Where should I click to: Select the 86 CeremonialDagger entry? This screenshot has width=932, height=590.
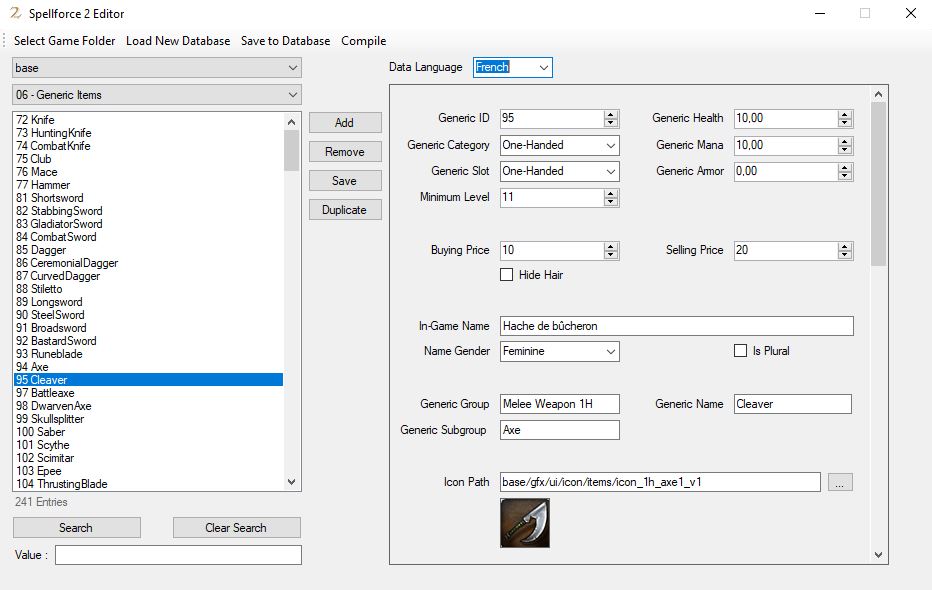click(149, 263)
